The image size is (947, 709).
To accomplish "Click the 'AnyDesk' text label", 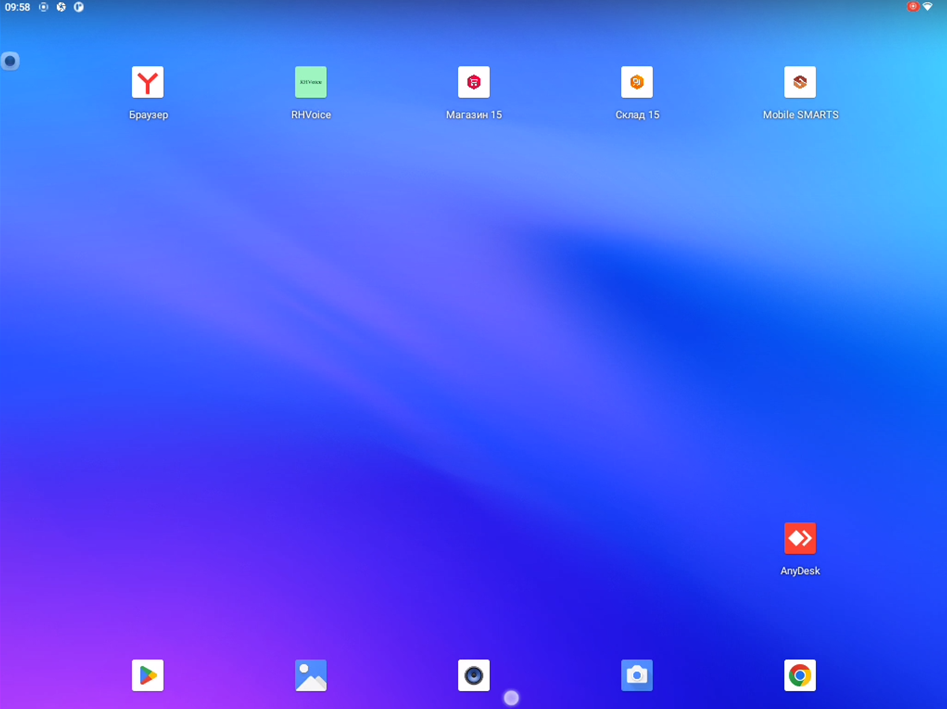I will [800, 571].
